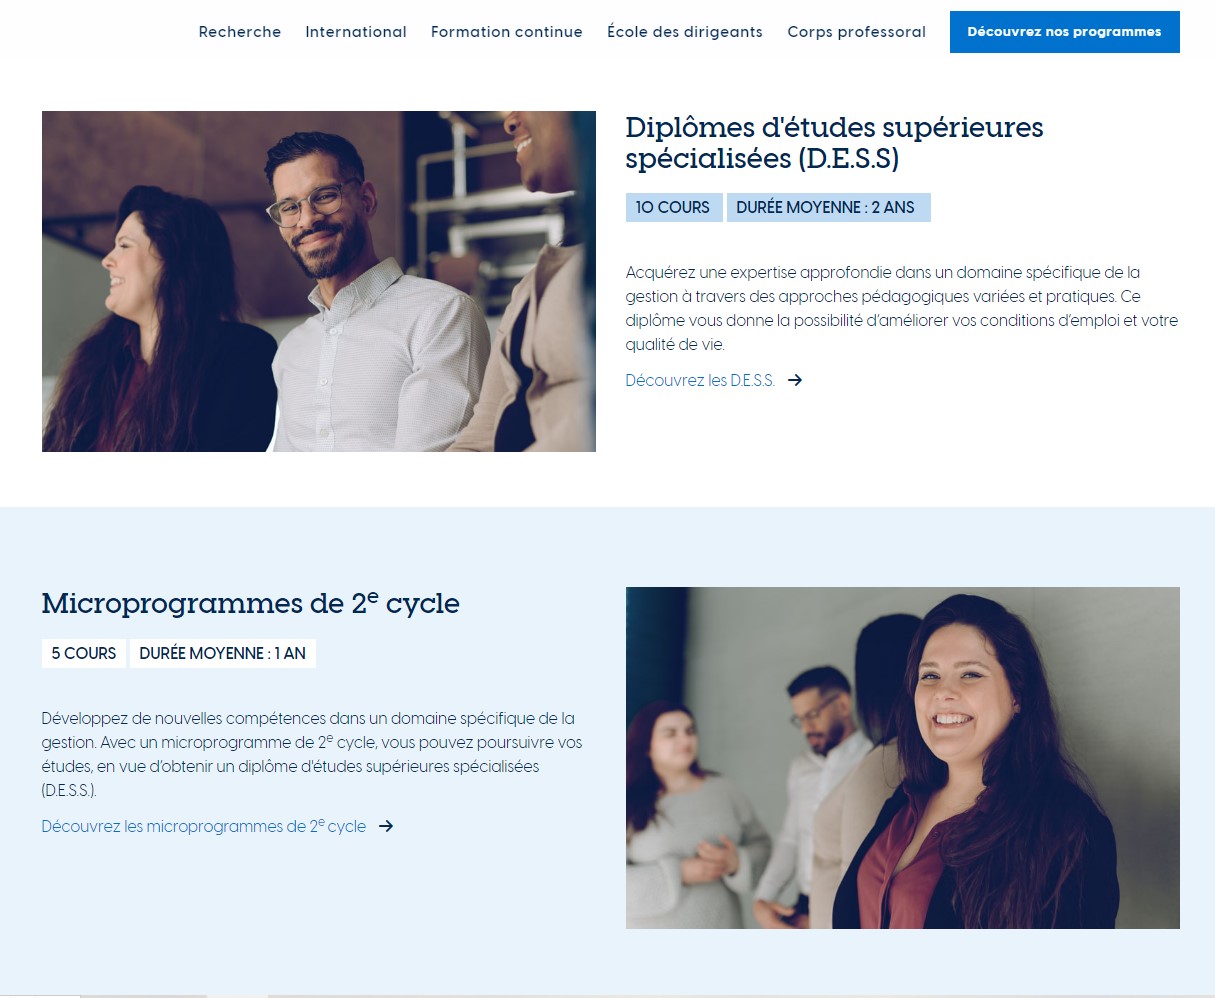This screenshot has height=998, width=1215.
Task: Click the D.E.S.S. description paragraph
Action: coord(902,308)
